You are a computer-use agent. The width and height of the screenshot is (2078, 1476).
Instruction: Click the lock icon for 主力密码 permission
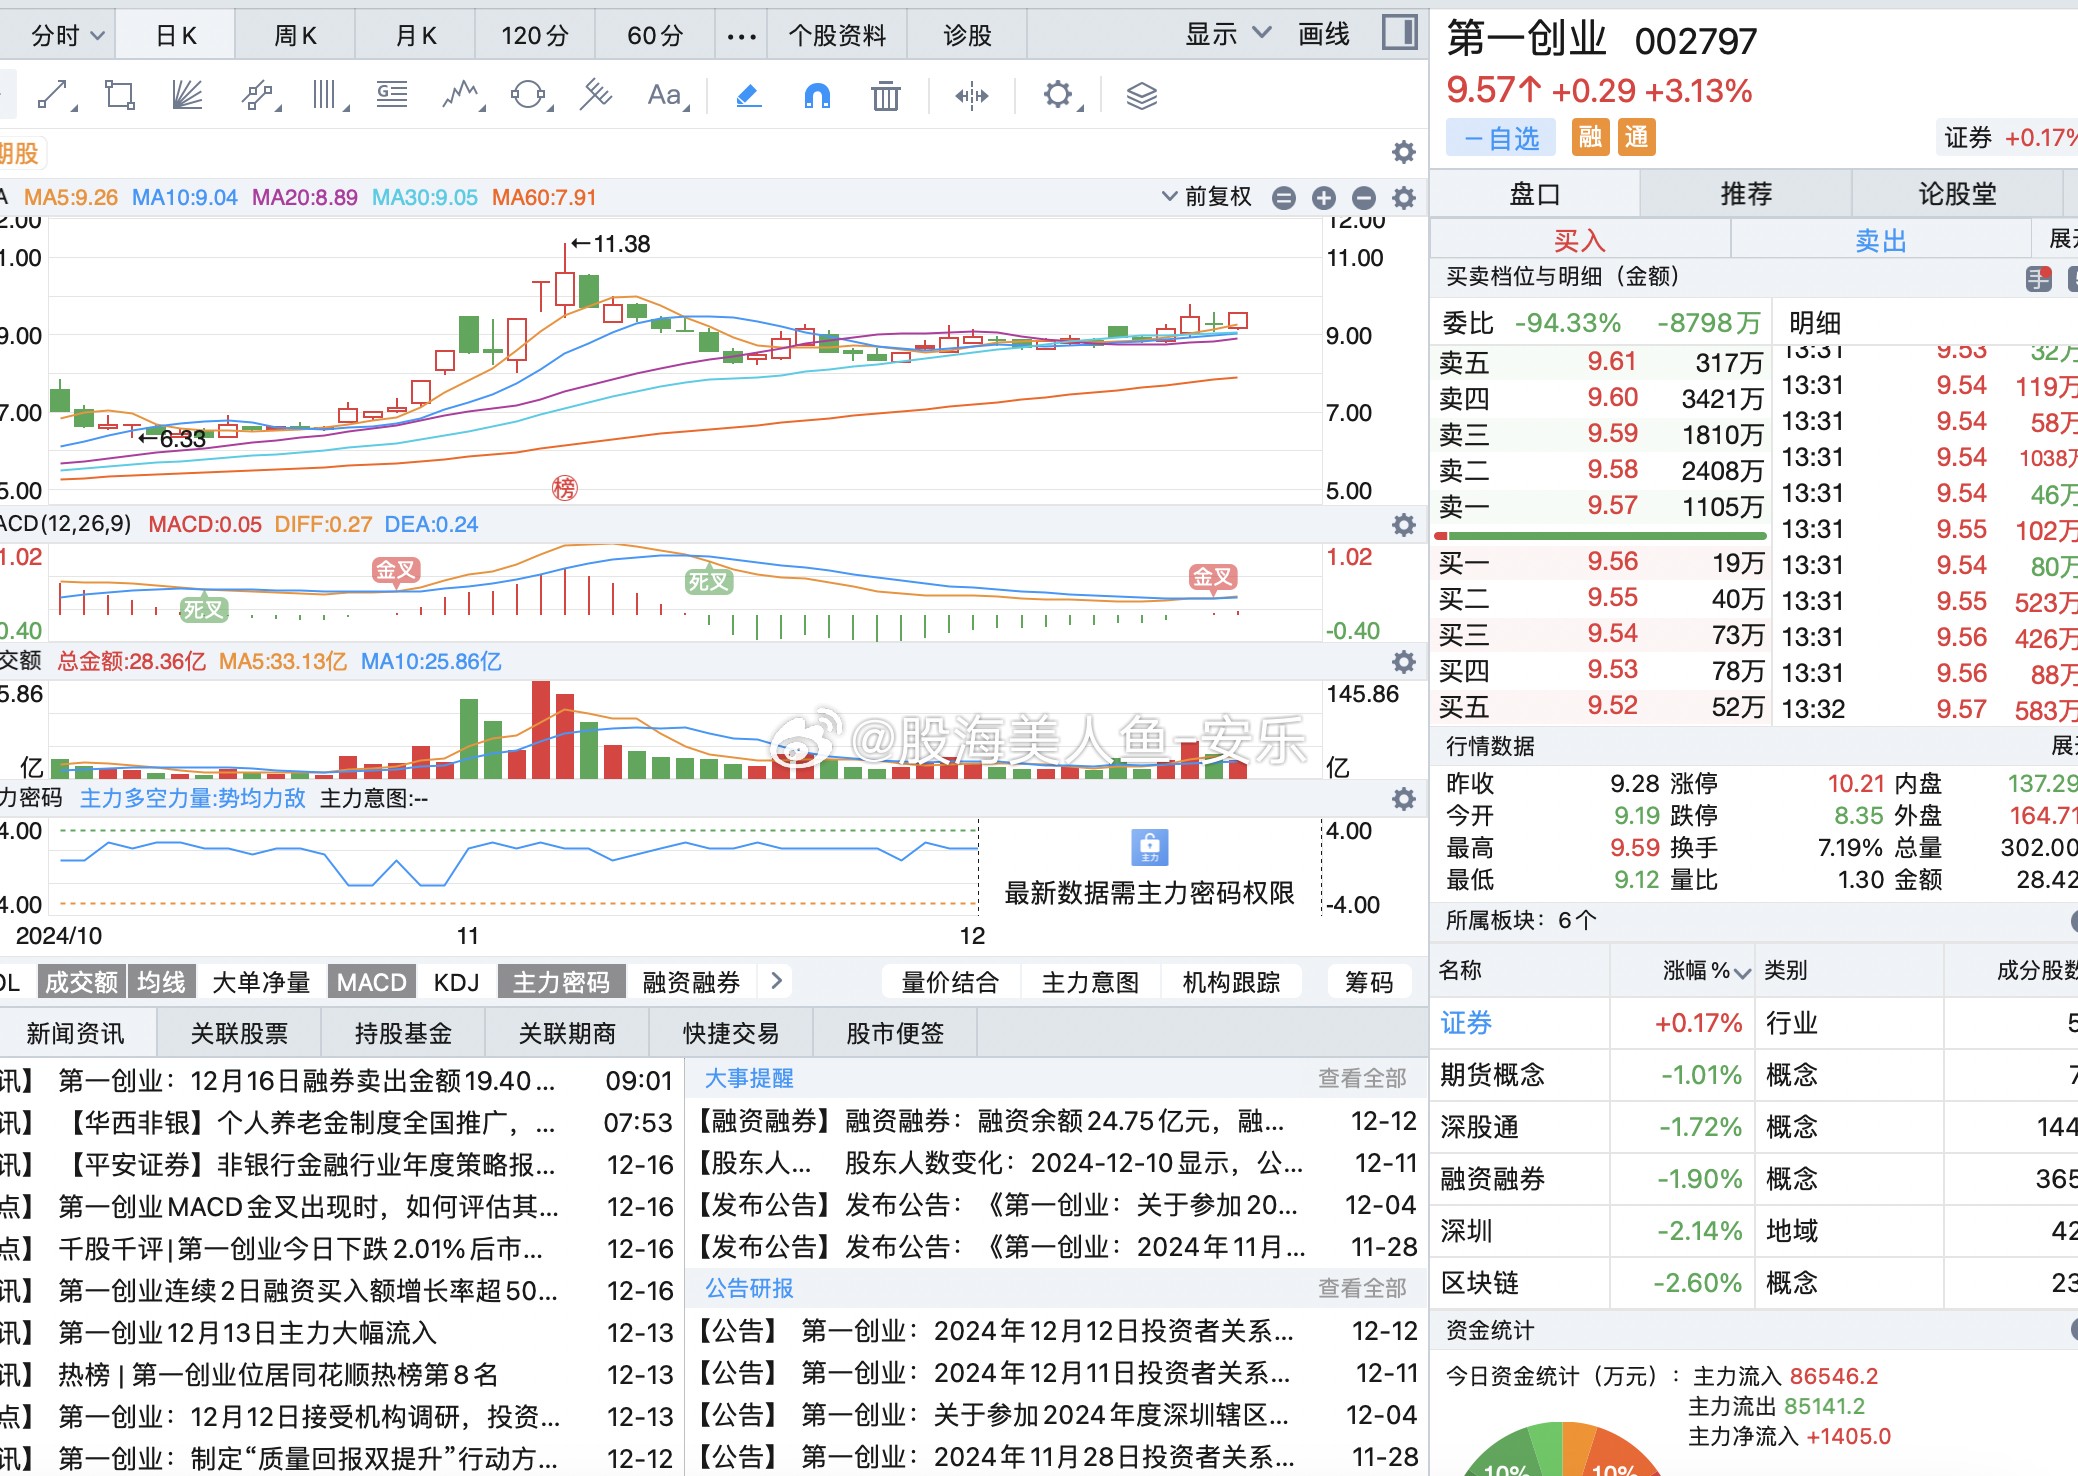click(1149, 847)
